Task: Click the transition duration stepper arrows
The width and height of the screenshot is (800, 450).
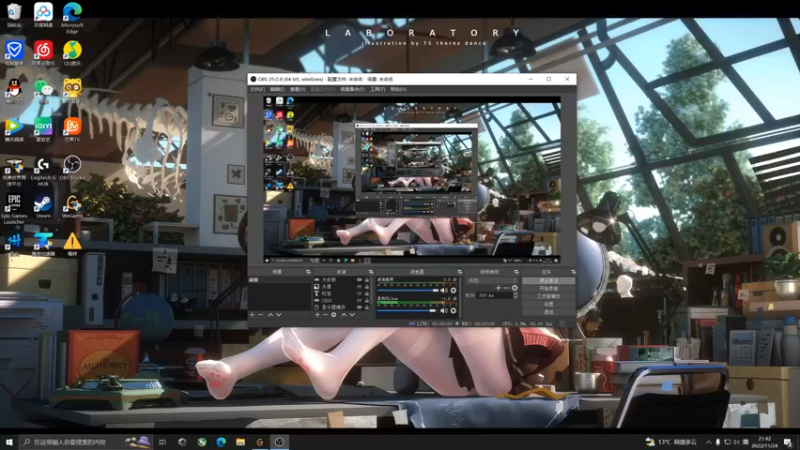Action: [x=515, y=295]
